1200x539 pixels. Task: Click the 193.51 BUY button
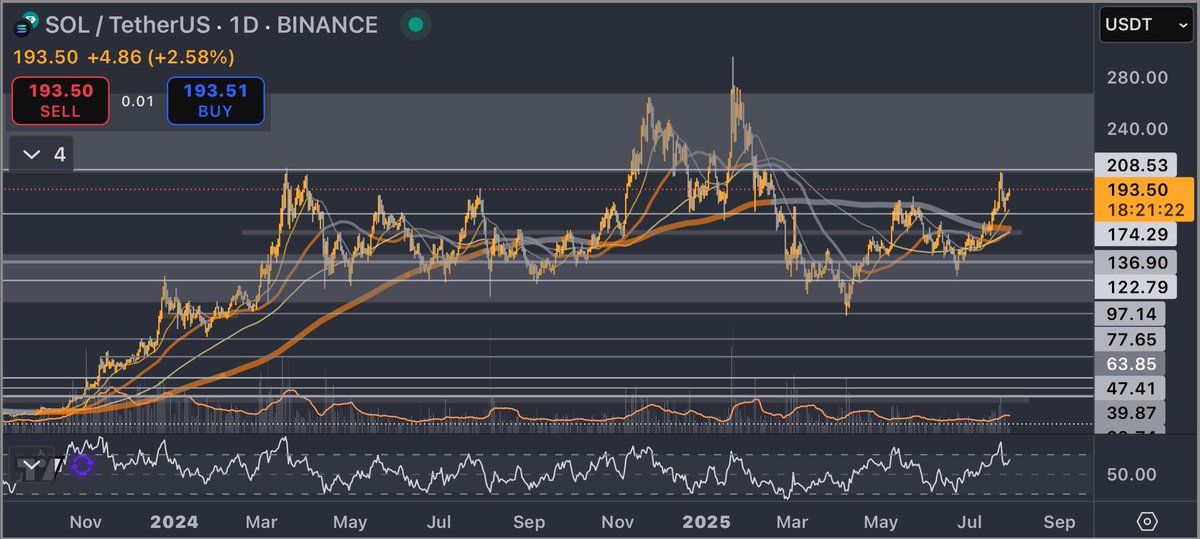[x=216, y=101]
